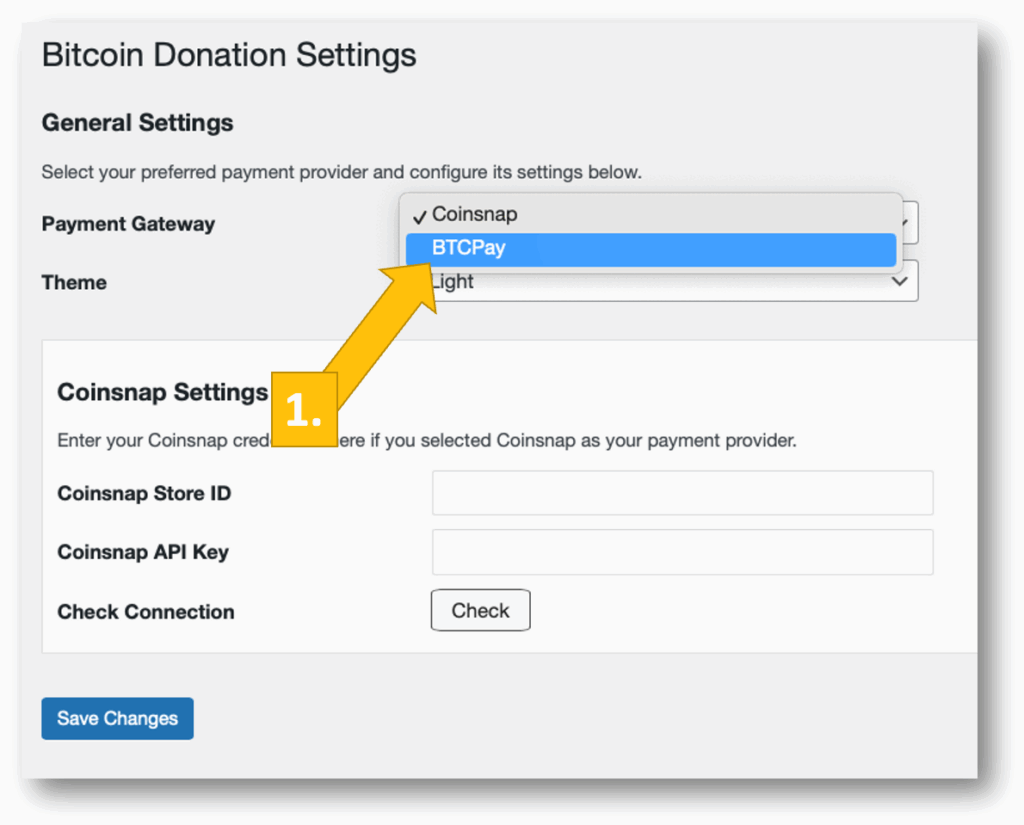Click the General Settings heading
This screenshot has height=825, width=1024.
[x=137, y=123]
